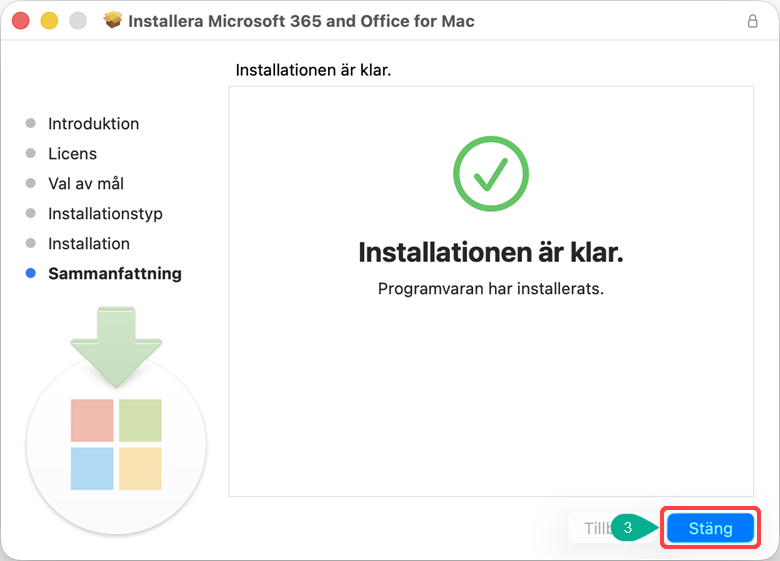
Task: Select the Licens step in sidebar
Action: click(x=72, y=154)
